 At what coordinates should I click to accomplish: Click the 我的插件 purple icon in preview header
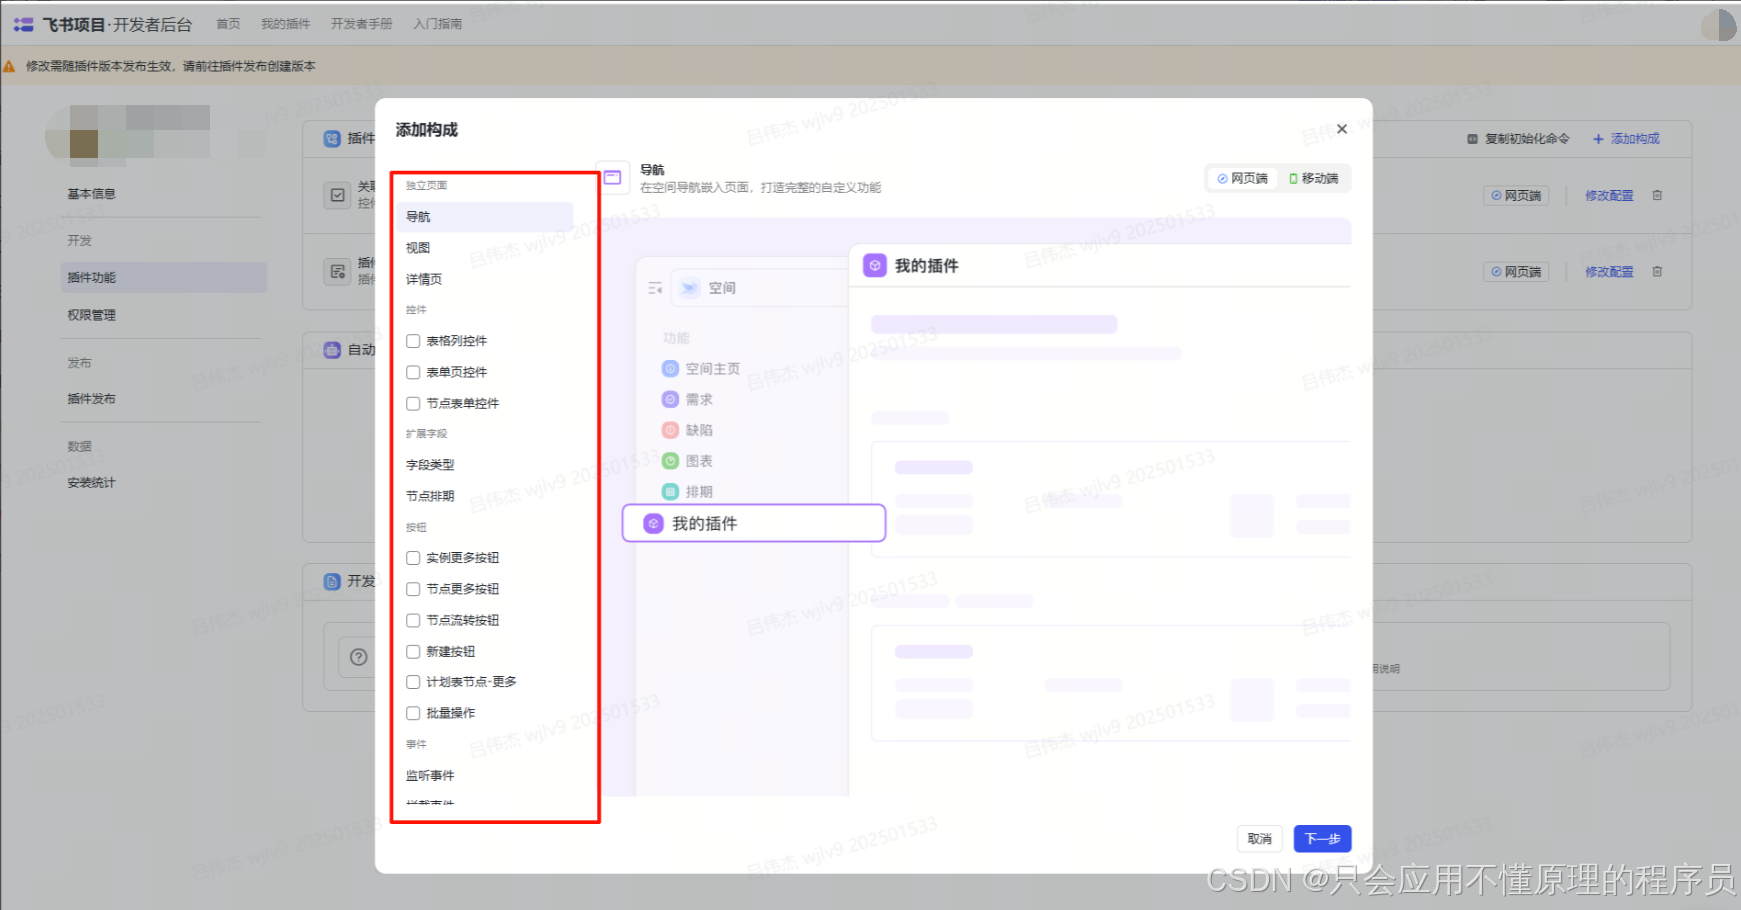tap(875, 266)
